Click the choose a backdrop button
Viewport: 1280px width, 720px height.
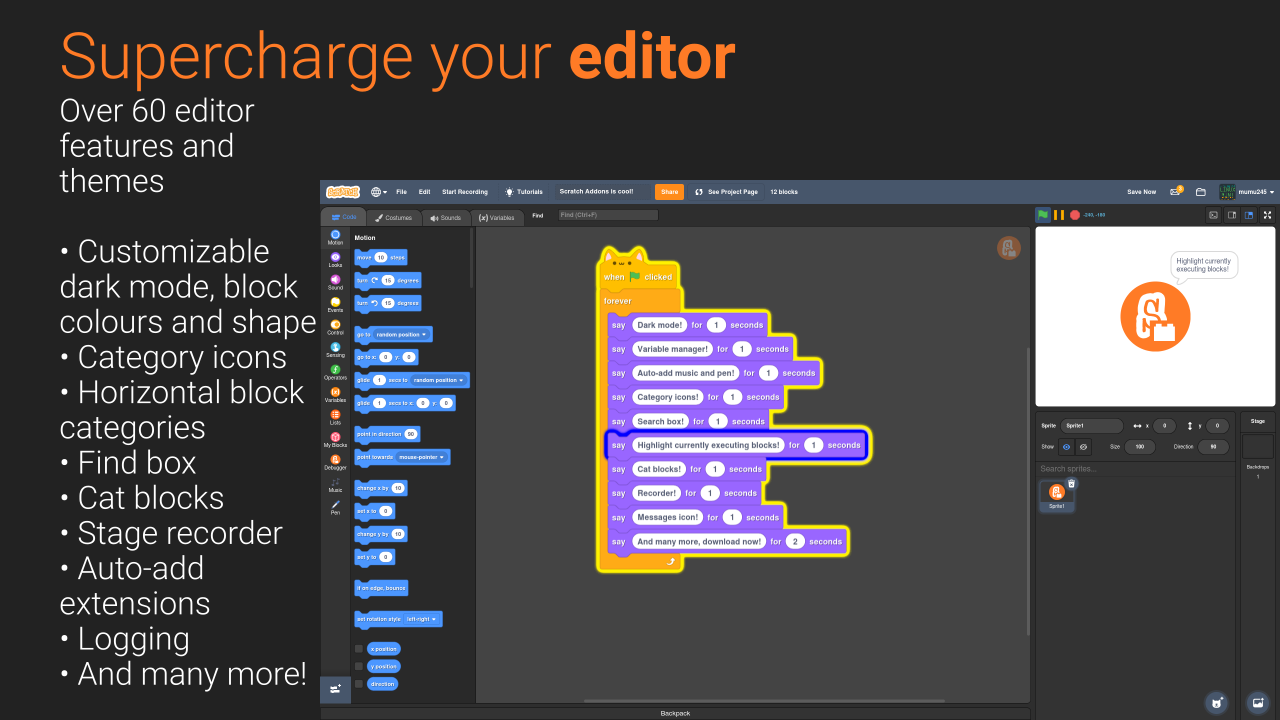tap(1257, 702)
